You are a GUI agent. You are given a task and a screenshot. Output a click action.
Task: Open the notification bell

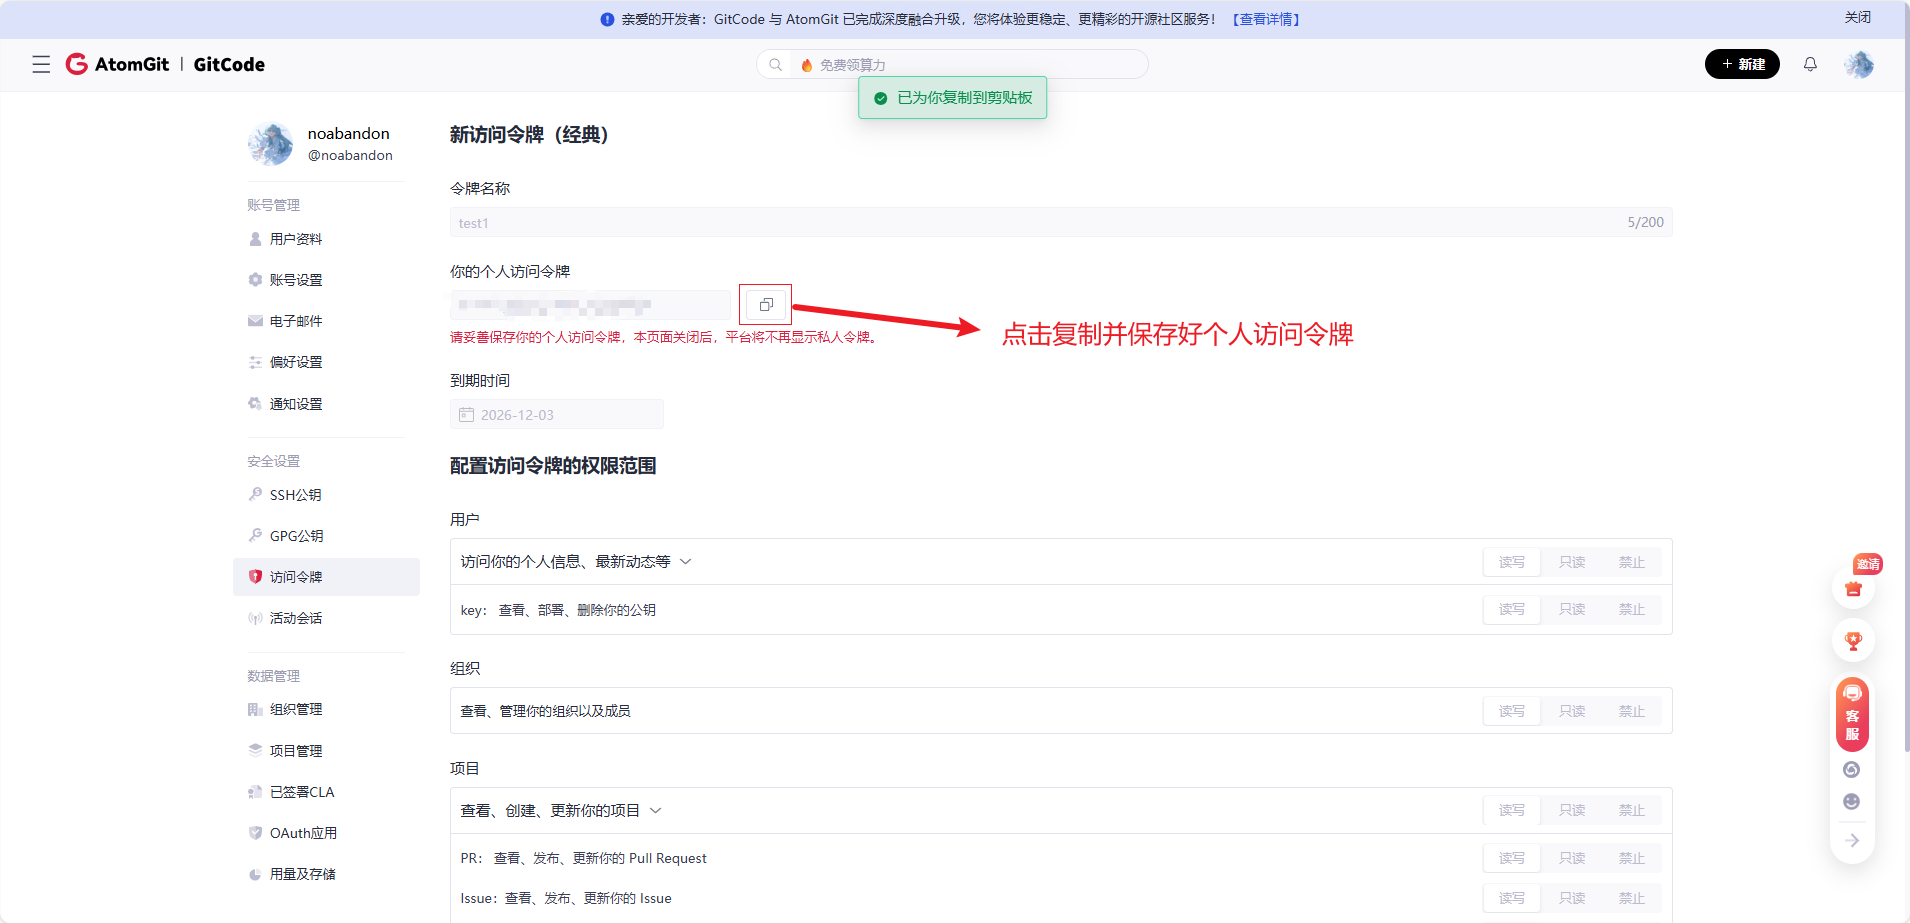[x=1809, y=64]
